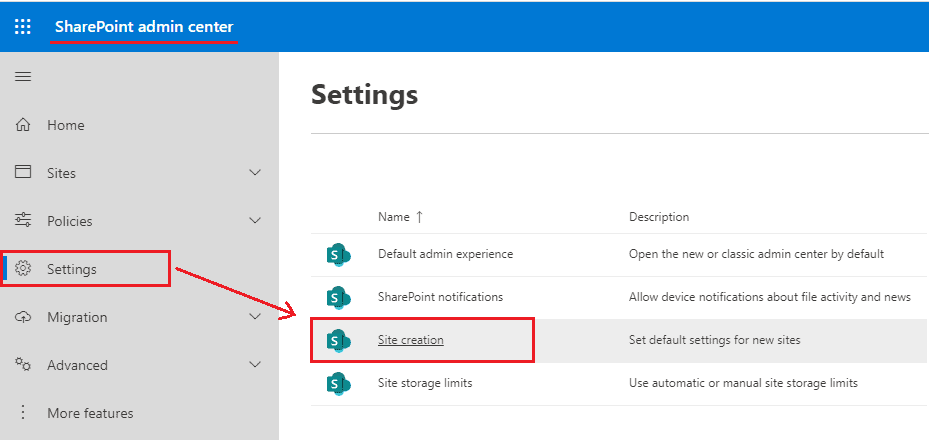Click the Policies sliders icon
Screen dimensions: 929x440
click(x=23, y=221)
